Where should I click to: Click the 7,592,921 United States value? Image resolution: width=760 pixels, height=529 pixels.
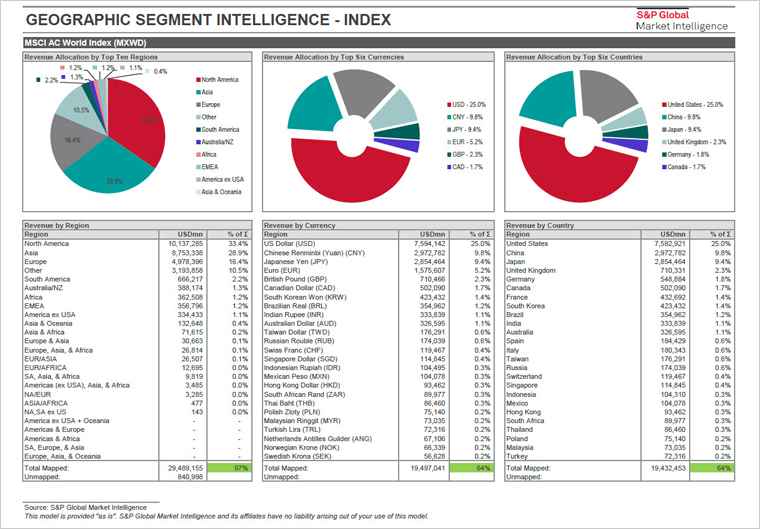point(670,244)
